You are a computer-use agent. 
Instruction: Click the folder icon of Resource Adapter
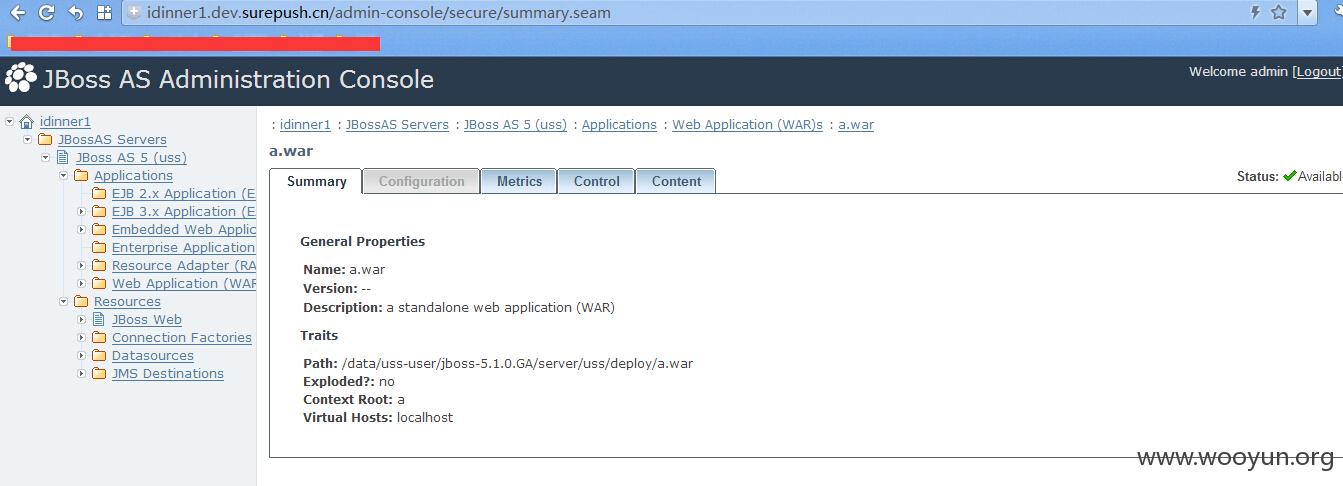[99, 266]
